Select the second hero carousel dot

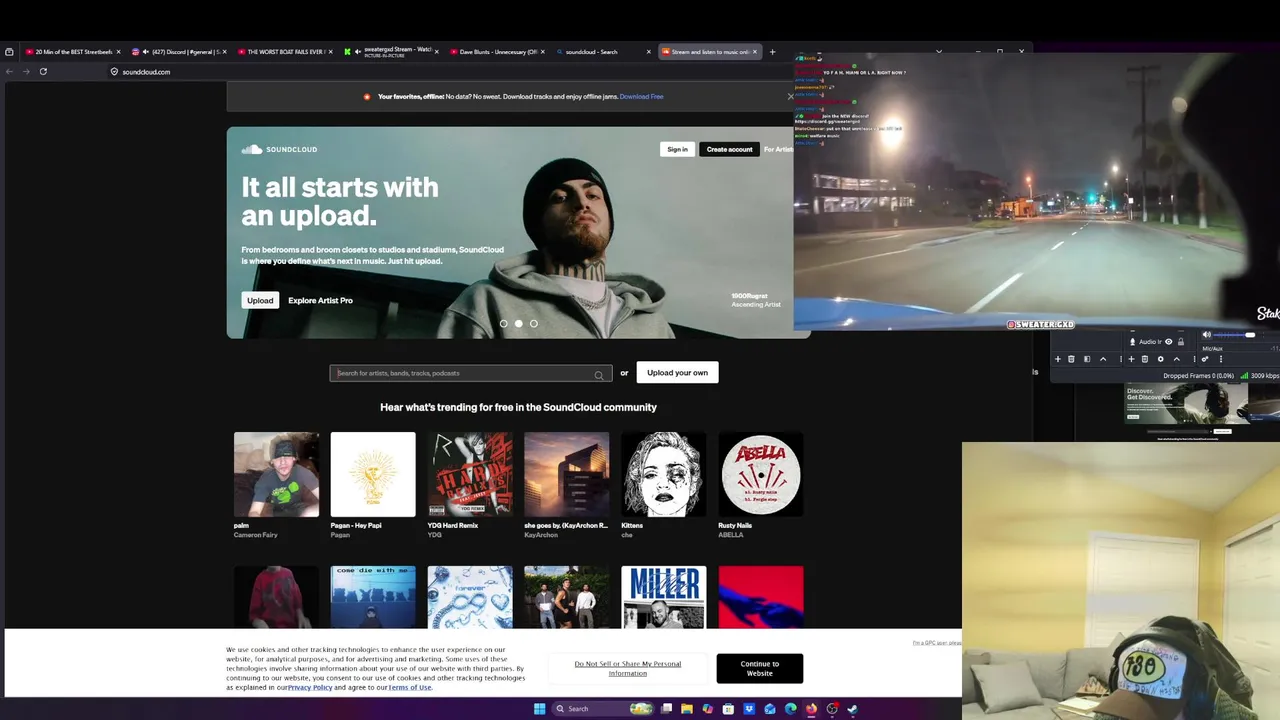518,324
